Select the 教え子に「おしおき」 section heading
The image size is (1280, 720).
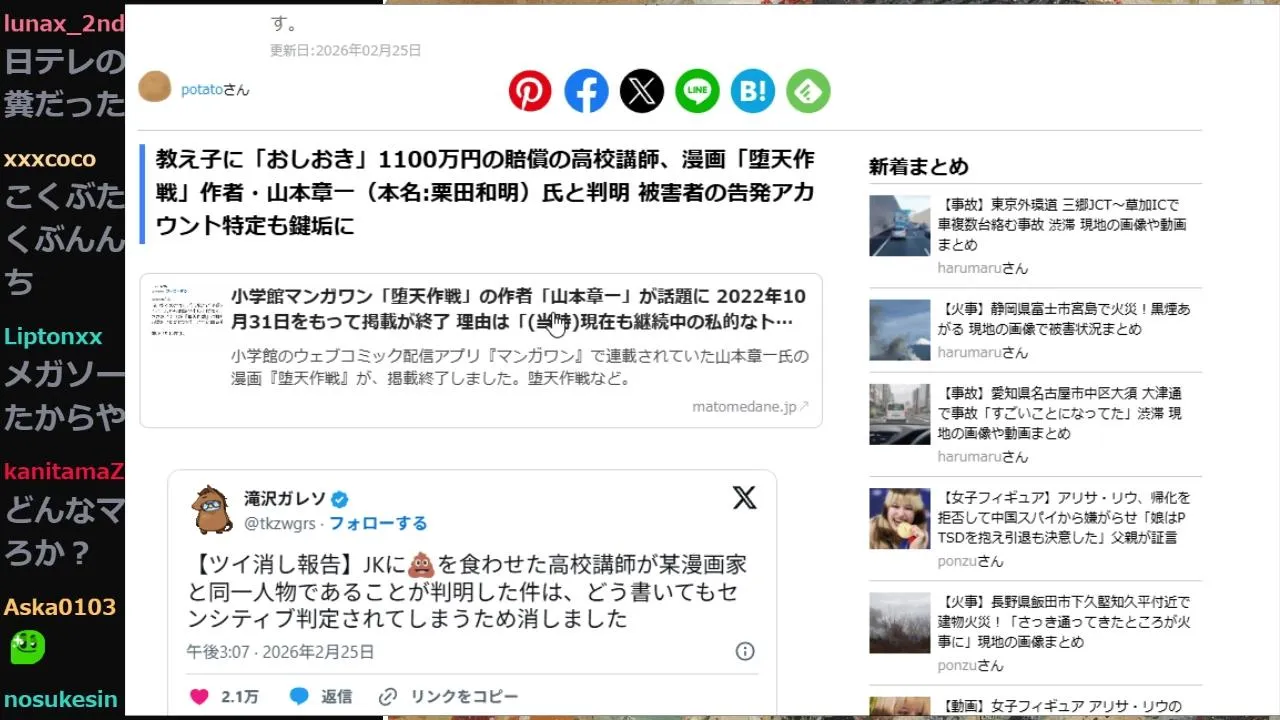tap(484, 193)
